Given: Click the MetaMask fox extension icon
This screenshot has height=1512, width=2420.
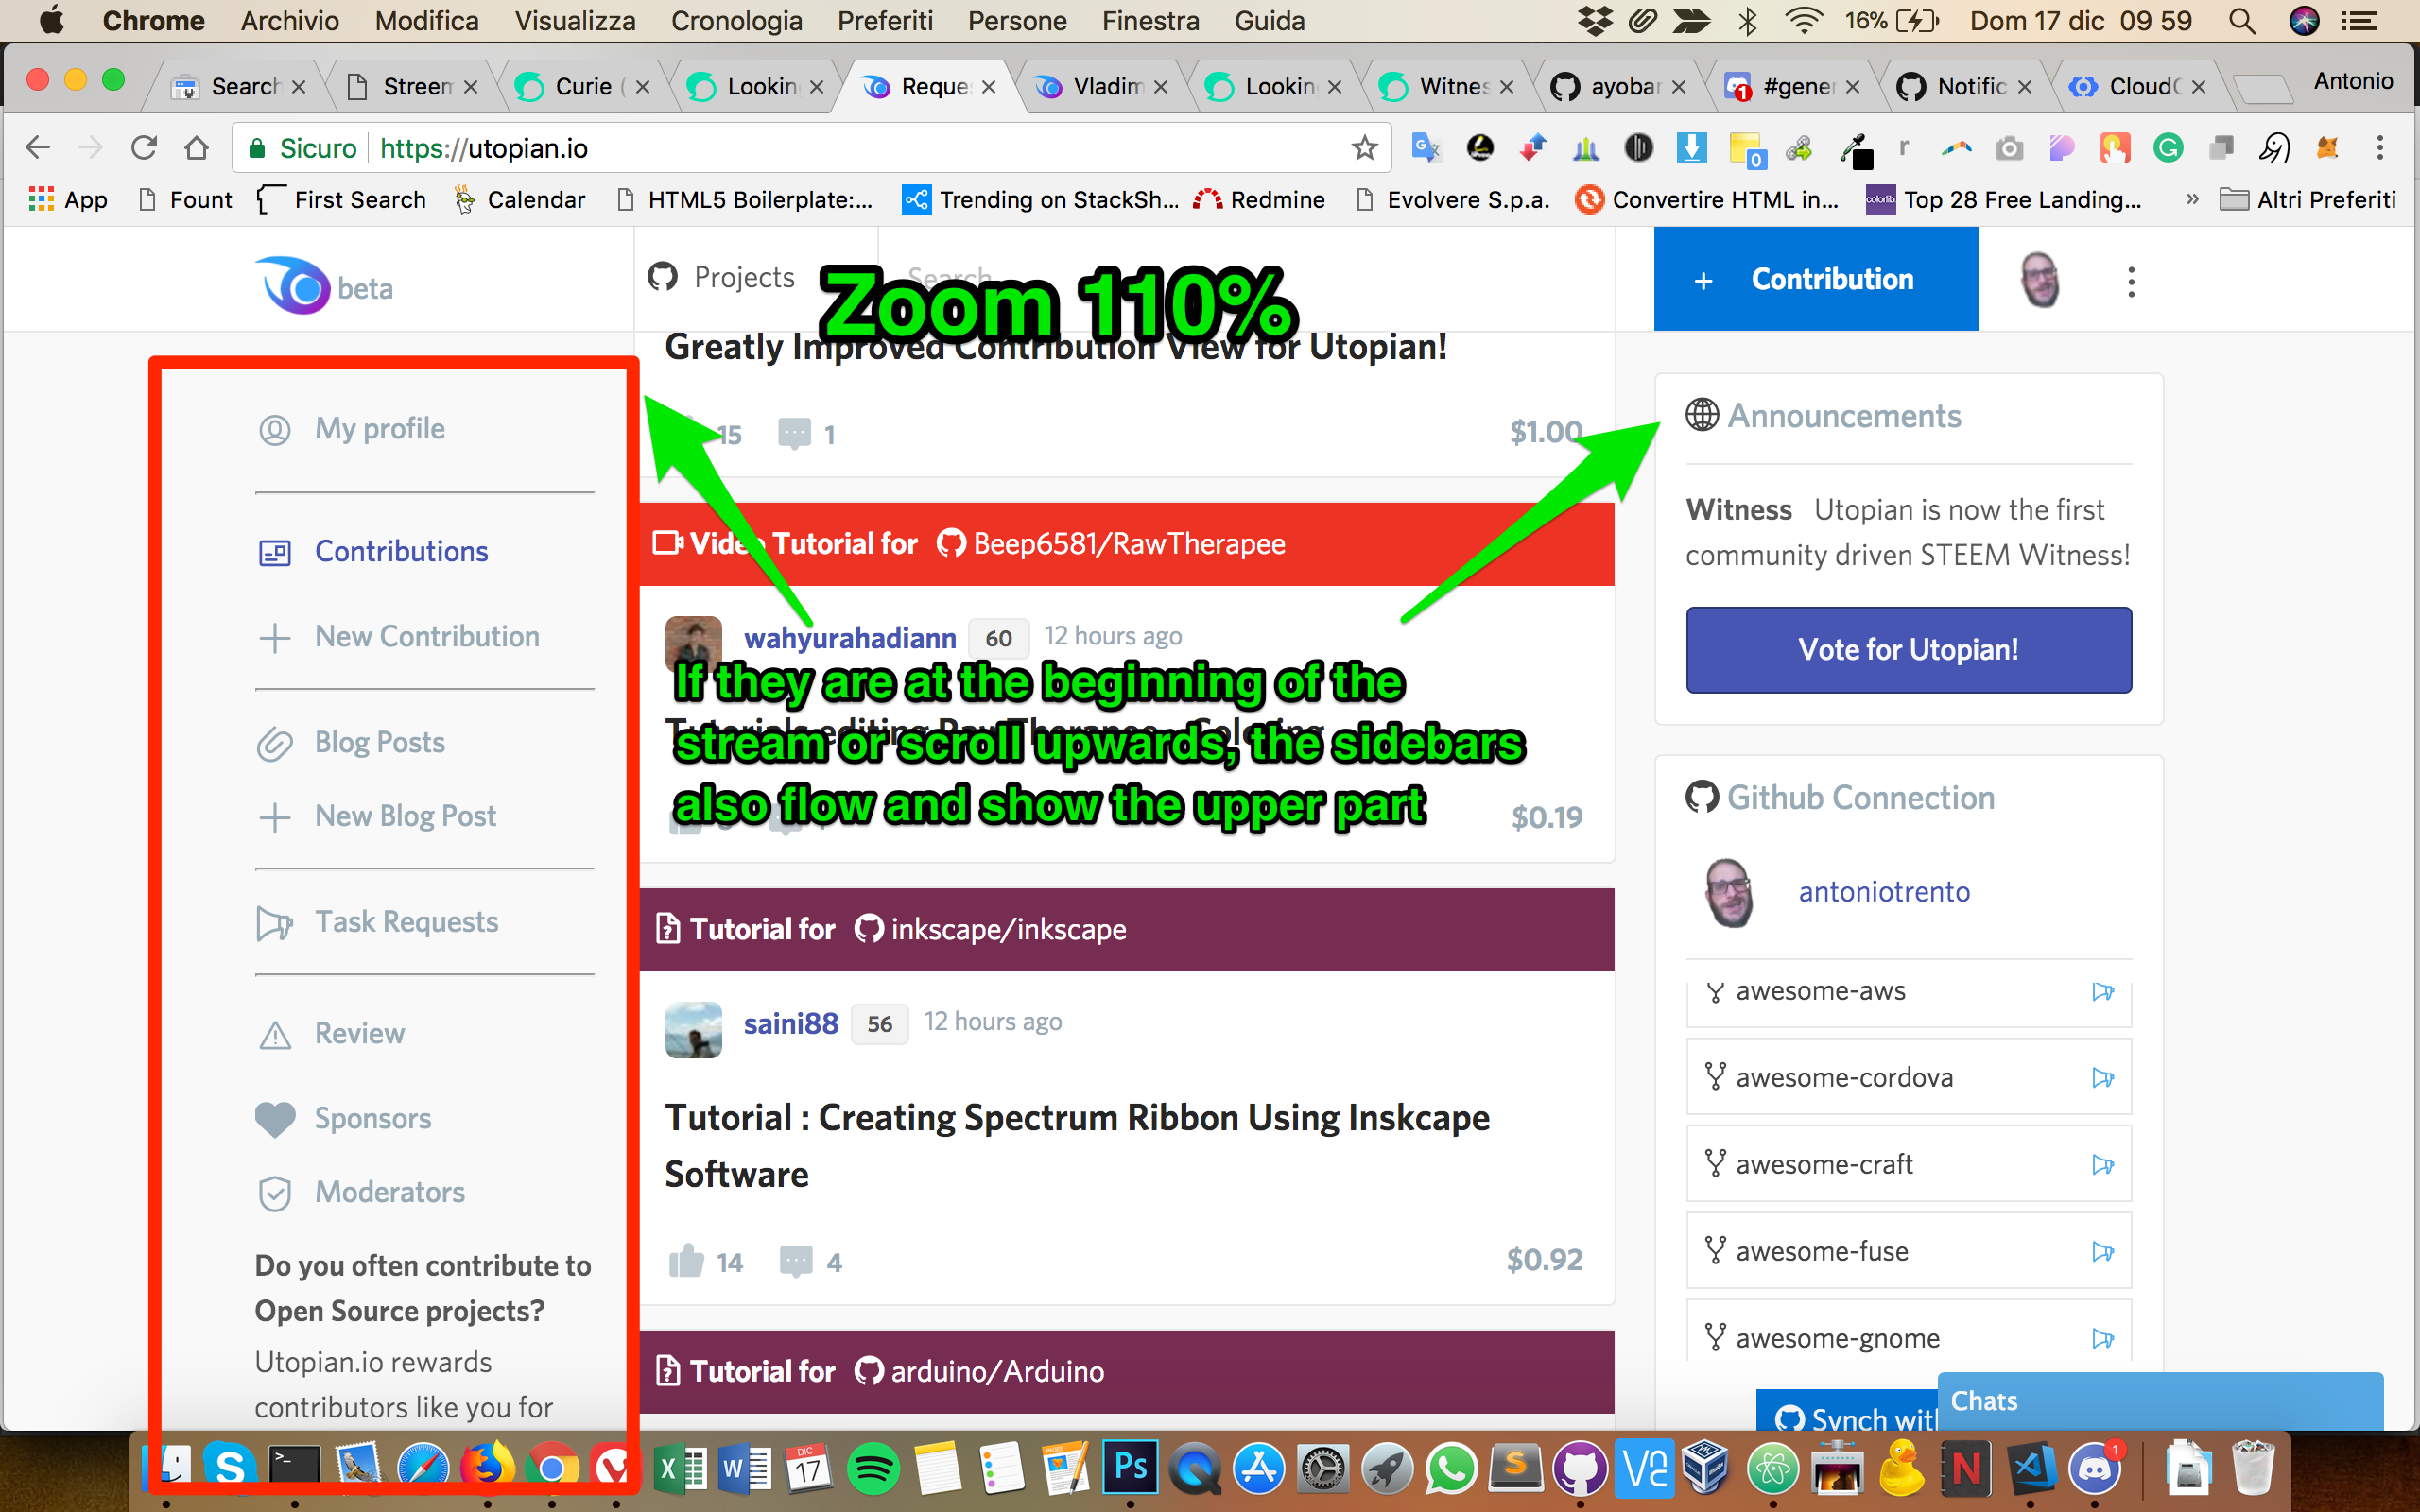Looking at the screenshot, I should pyautogui.click(x=2327, y=148).
